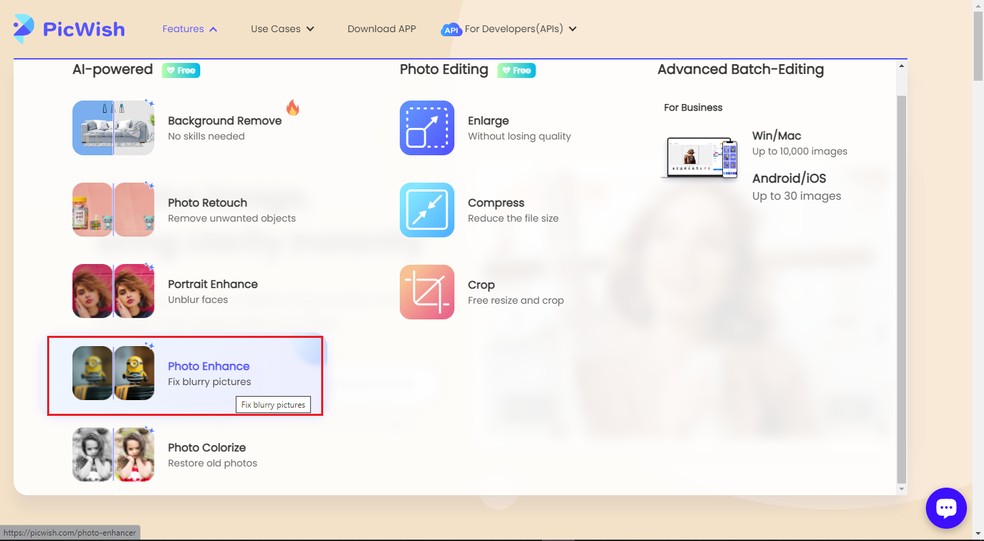Click the API badge icon

451,29
